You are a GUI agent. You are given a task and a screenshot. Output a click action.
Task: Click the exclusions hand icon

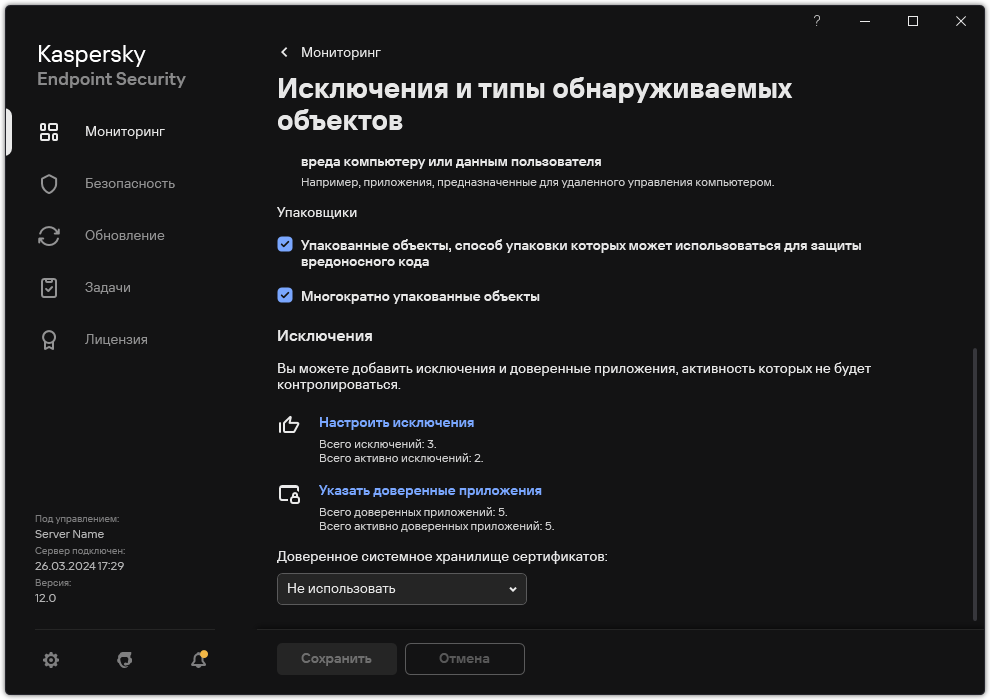pos(289,426)
